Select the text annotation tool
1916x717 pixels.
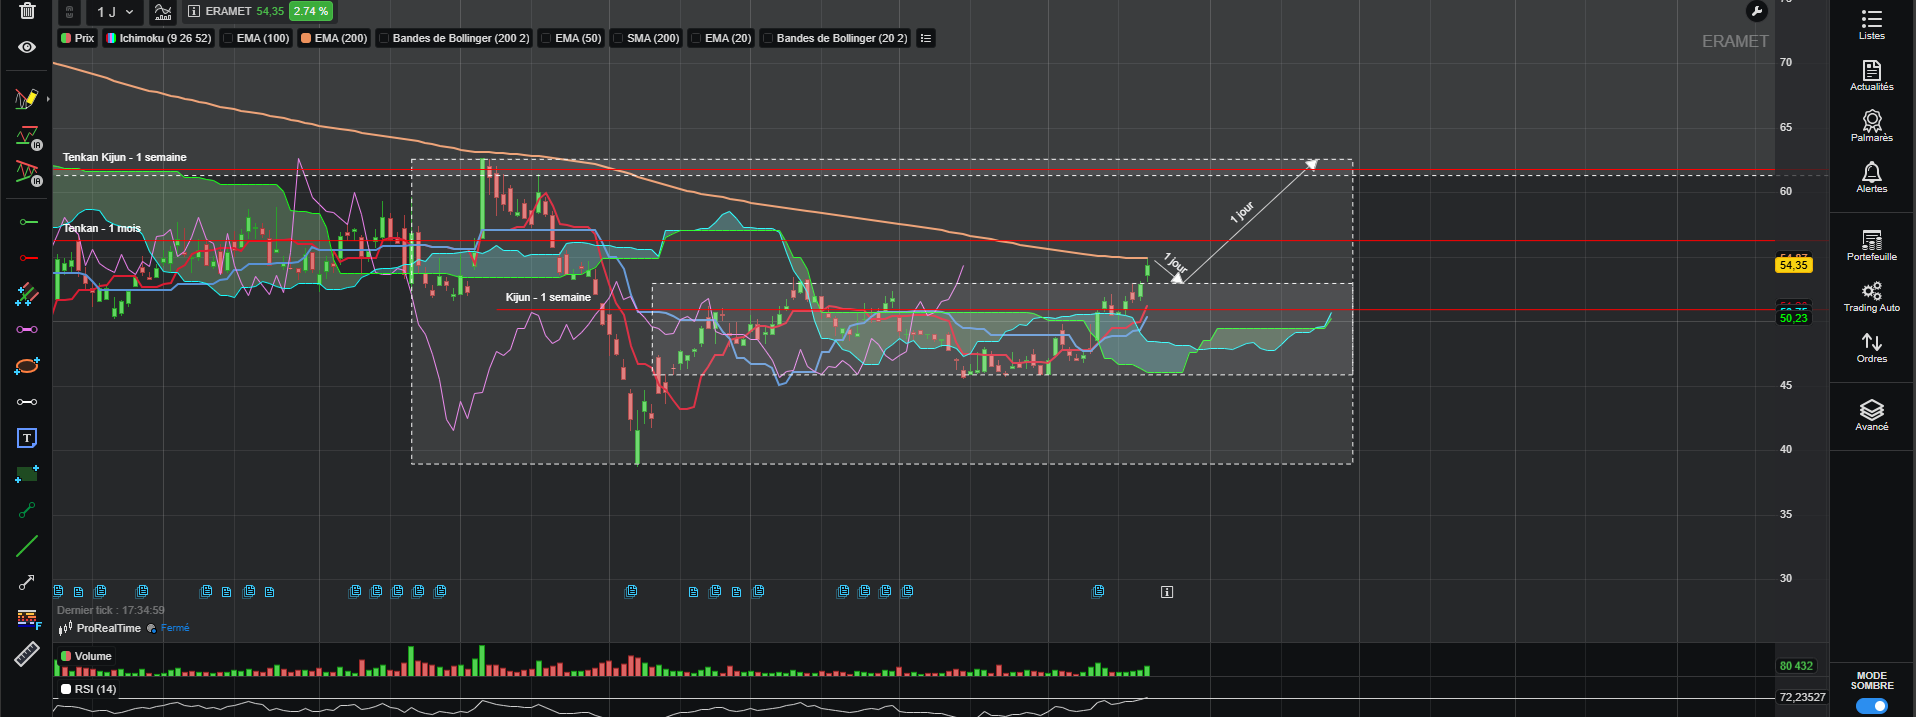coord(27,438)
